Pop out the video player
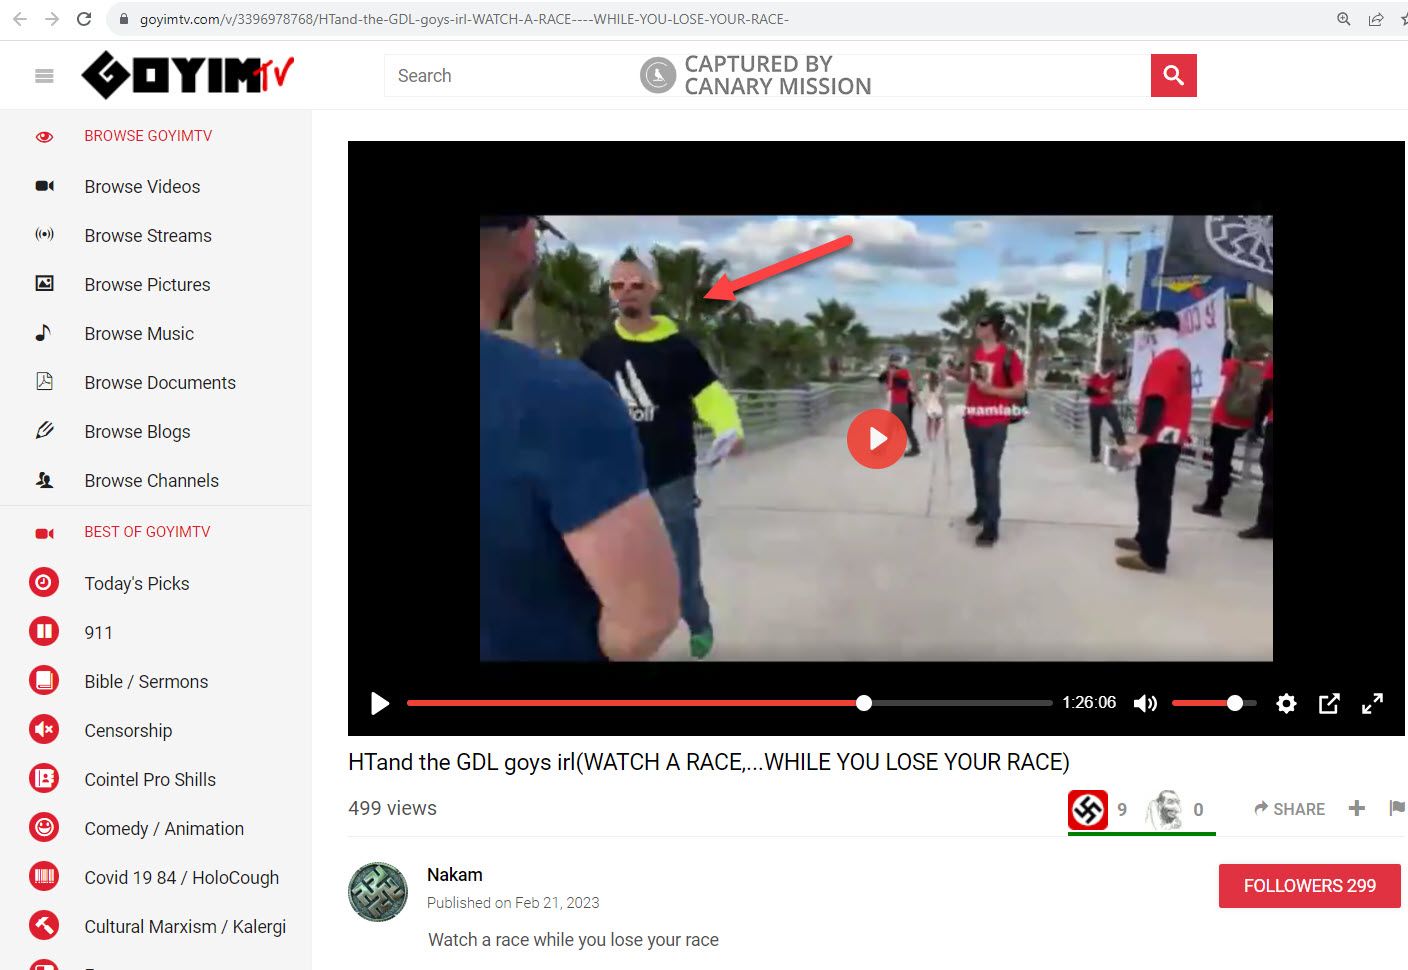Screen dimensions: 1408x970 coord(1329,704)
